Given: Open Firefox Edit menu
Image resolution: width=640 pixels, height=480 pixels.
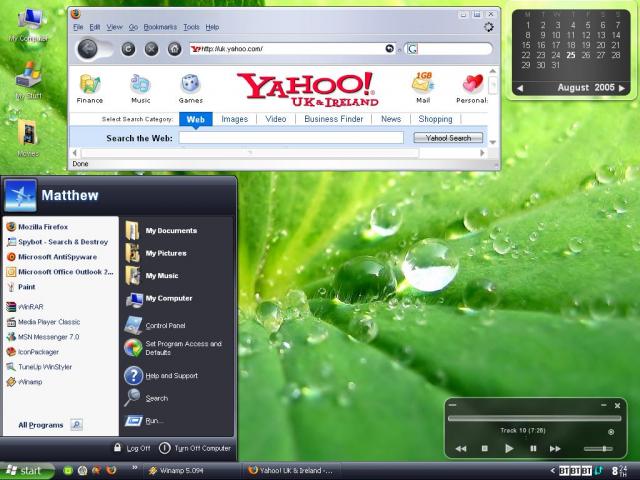Looking at the screenshot, I should click(x=95, y=27).
